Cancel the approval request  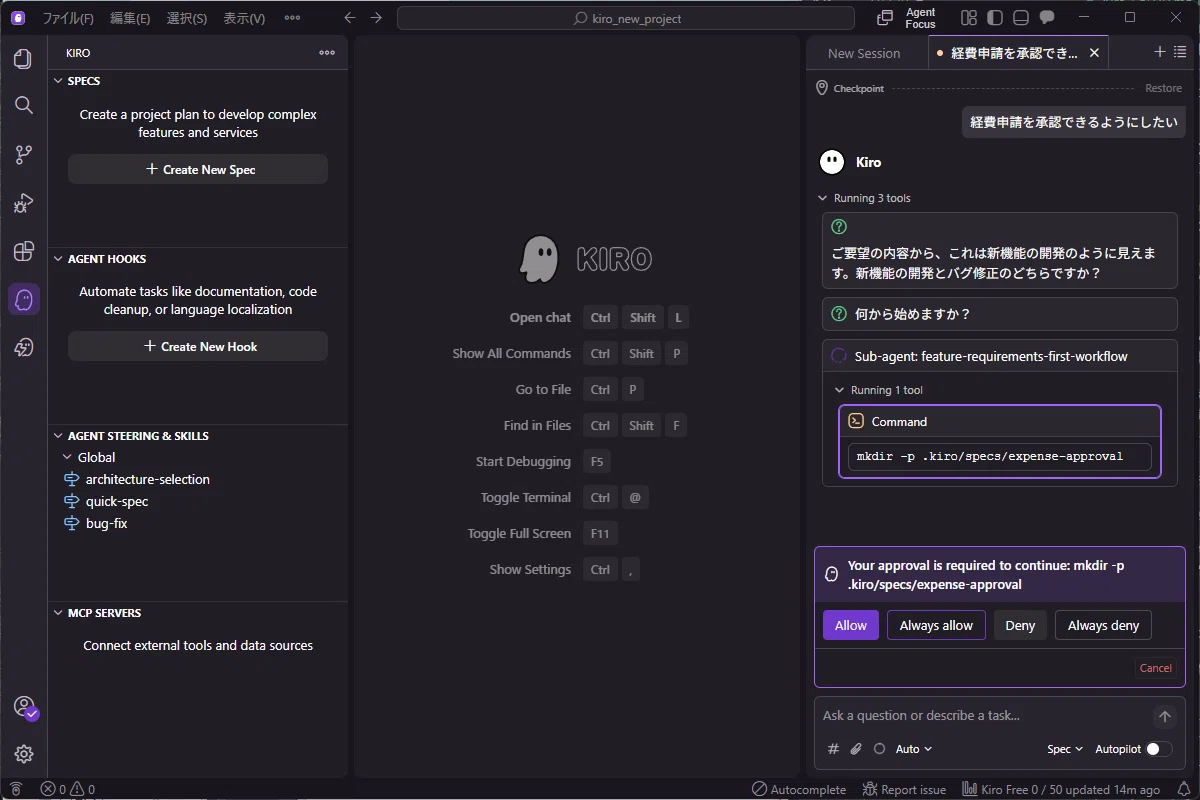click(1155, 668)
